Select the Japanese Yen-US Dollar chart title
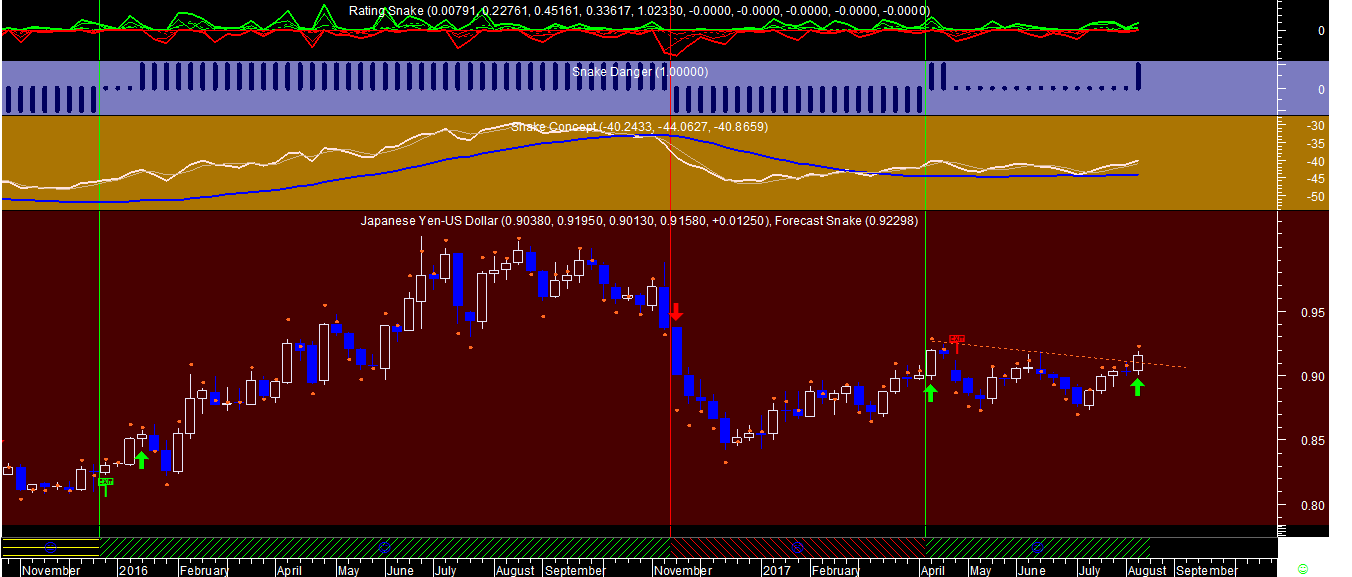 point(639,220)
